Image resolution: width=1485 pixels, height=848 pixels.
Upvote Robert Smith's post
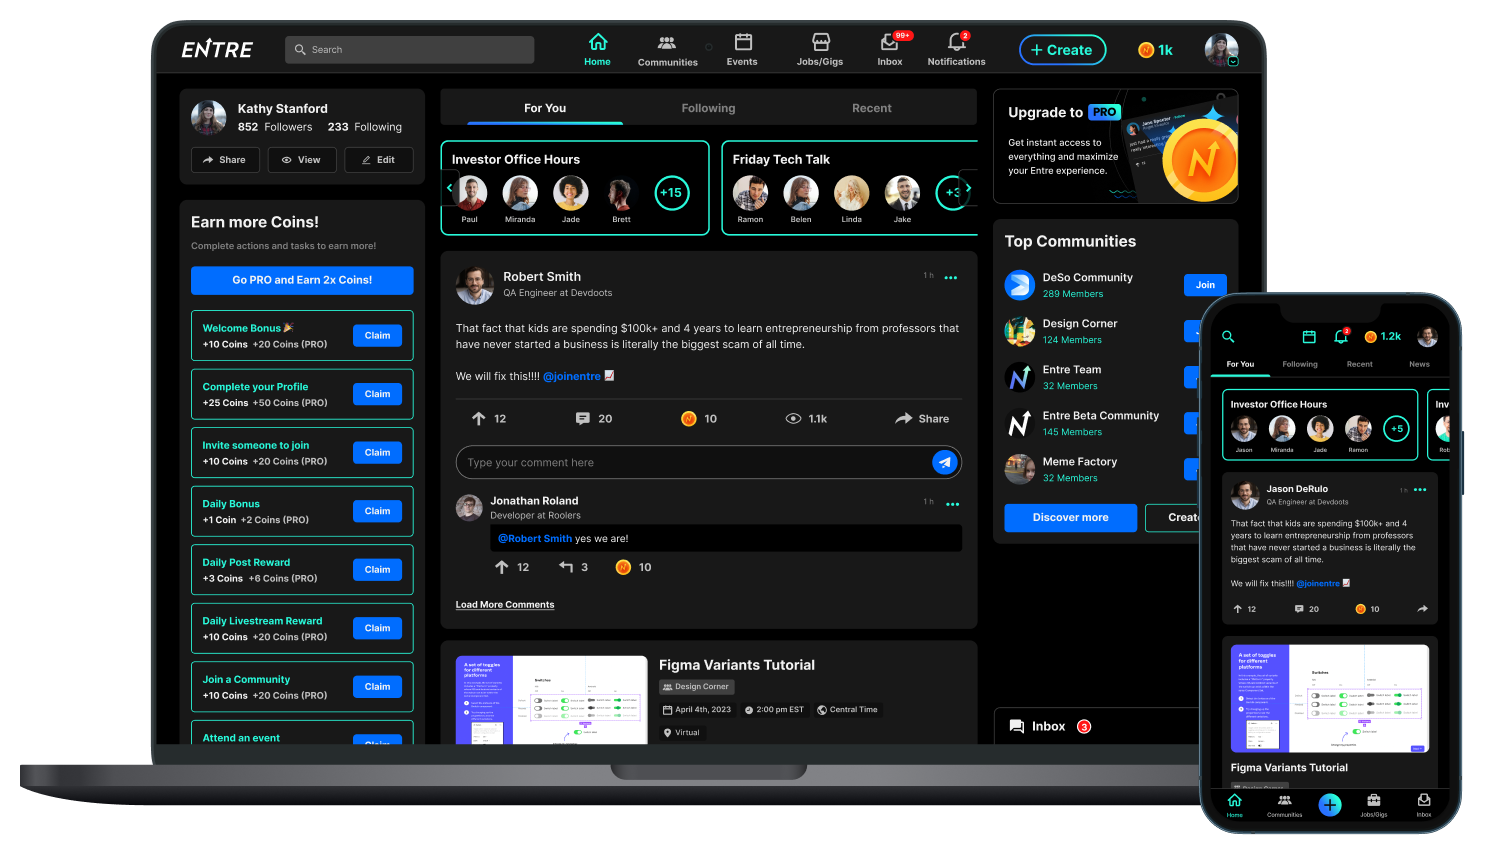(x=479, y=419)
